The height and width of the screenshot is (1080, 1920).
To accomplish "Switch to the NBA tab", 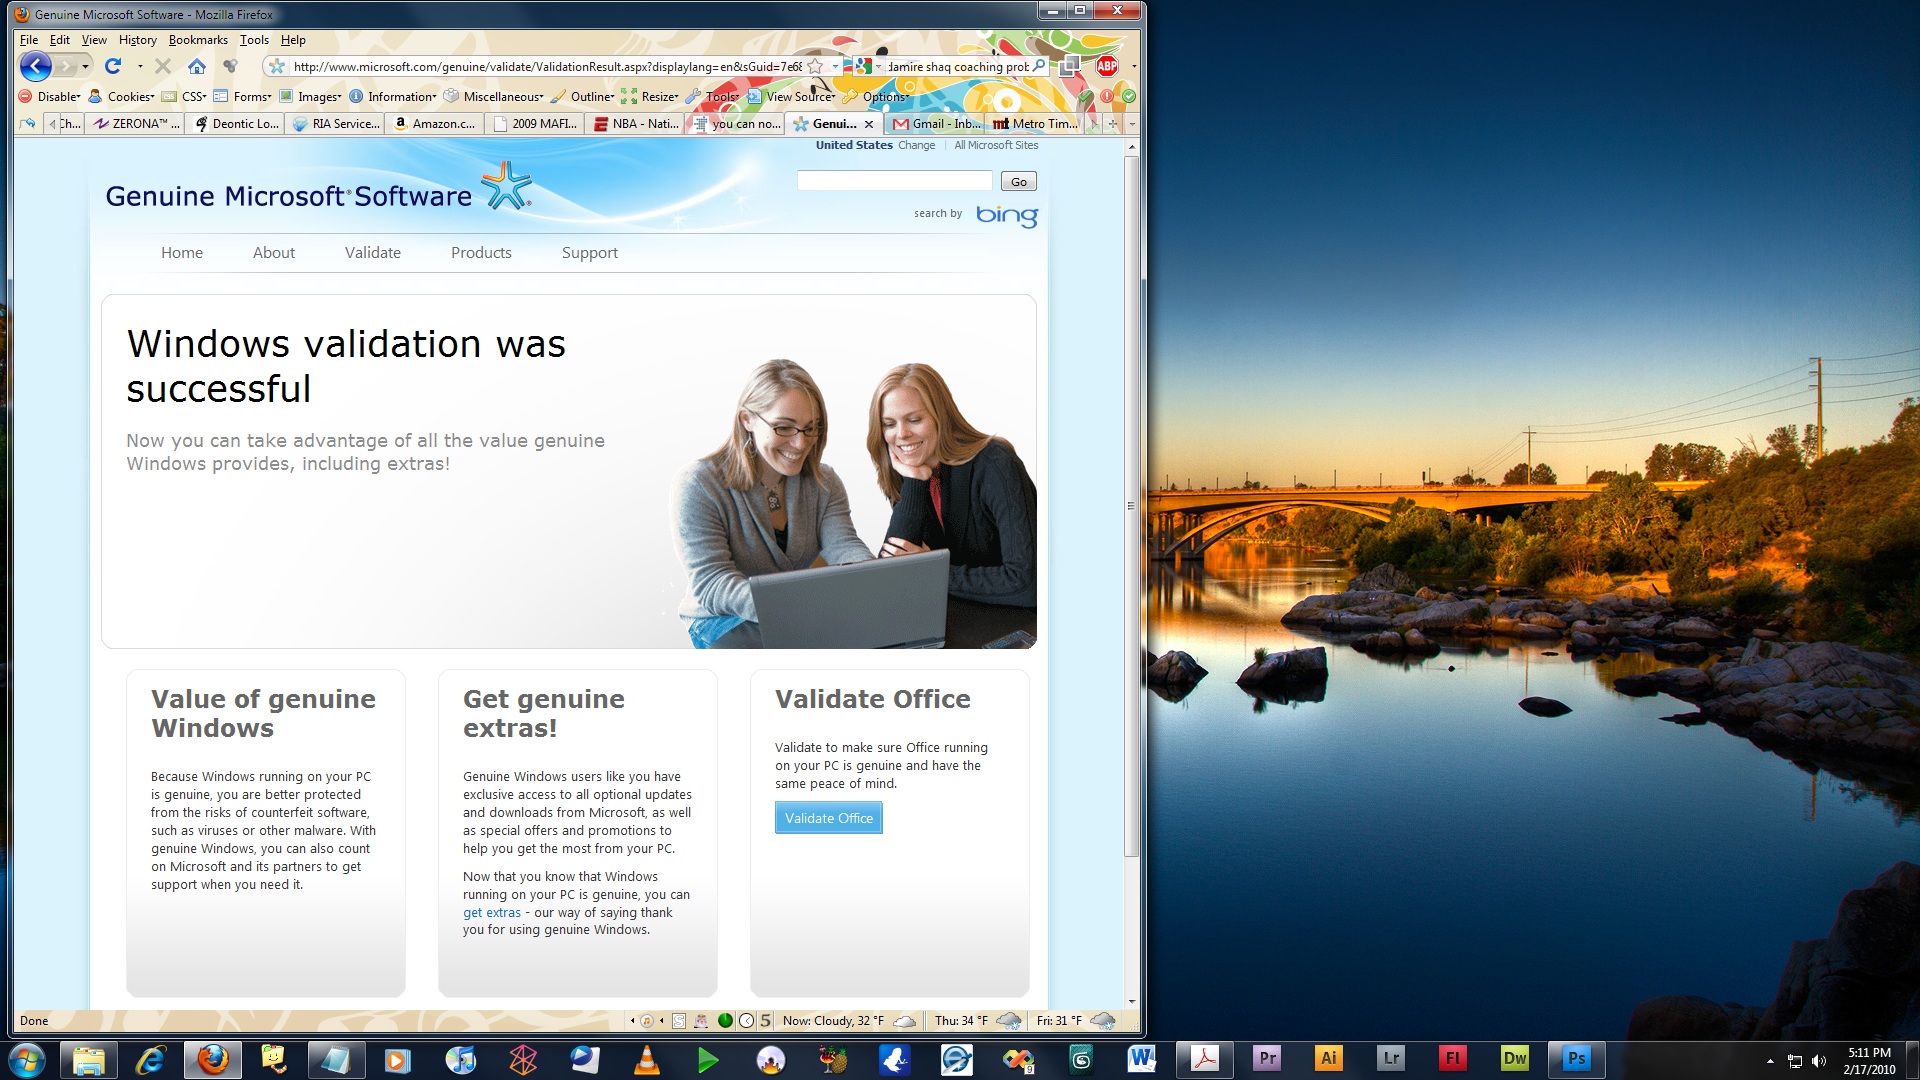I will pos(636,124).
